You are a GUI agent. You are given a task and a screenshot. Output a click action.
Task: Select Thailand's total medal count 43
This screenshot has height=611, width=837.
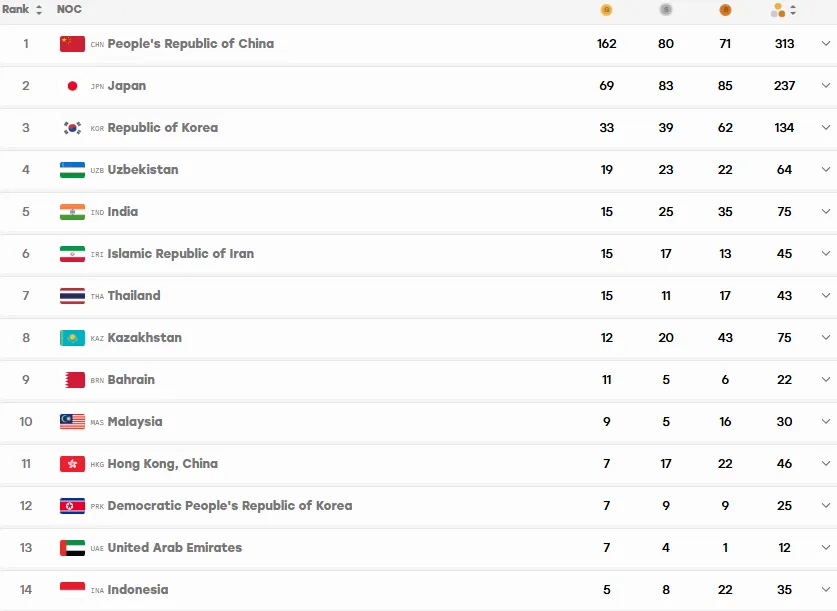(x=784, y=296)
